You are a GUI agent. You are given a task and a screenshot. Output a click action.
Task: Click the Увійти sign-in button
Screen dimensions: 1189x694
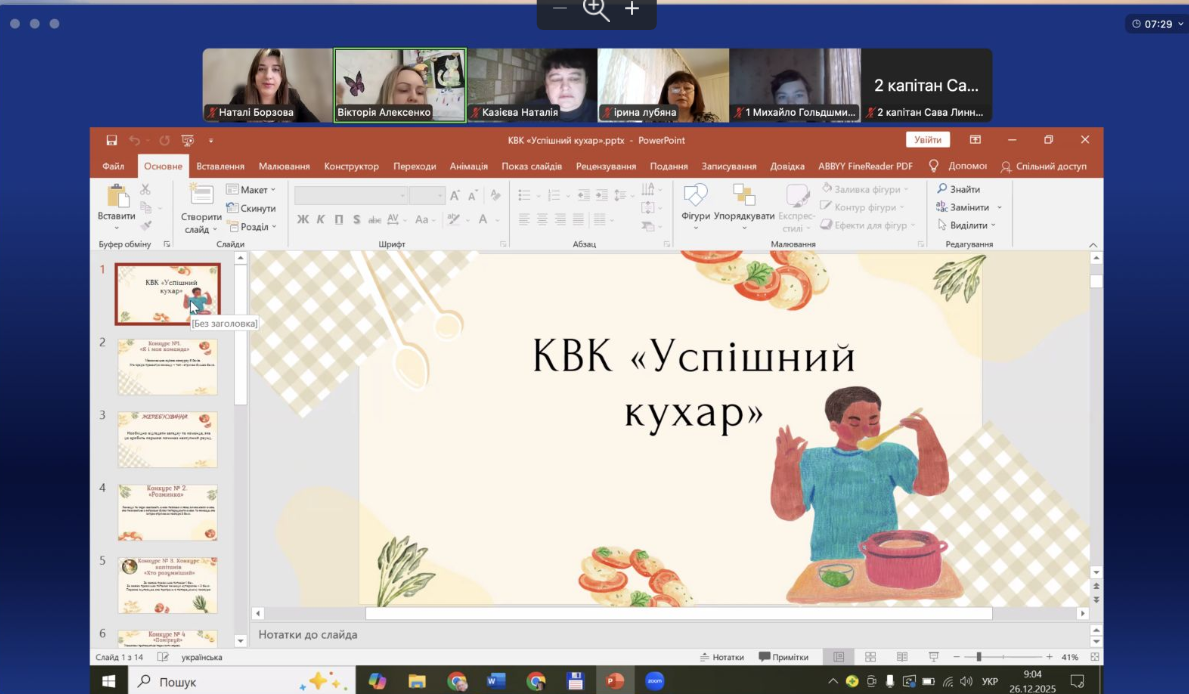pos(927,140)
